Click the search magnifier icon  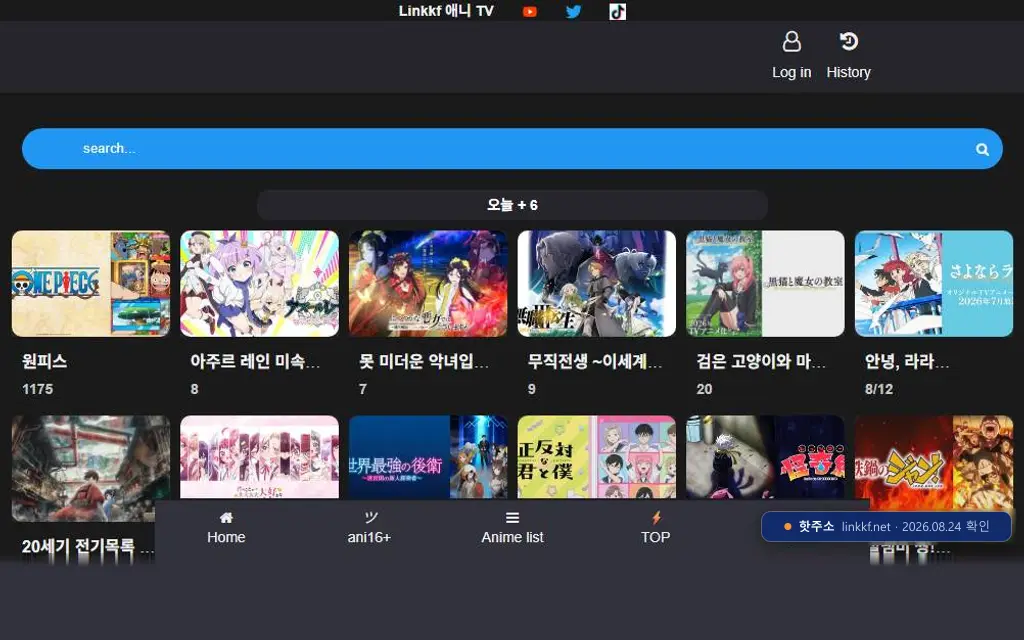pyautogui.click(x=982, y=150)
